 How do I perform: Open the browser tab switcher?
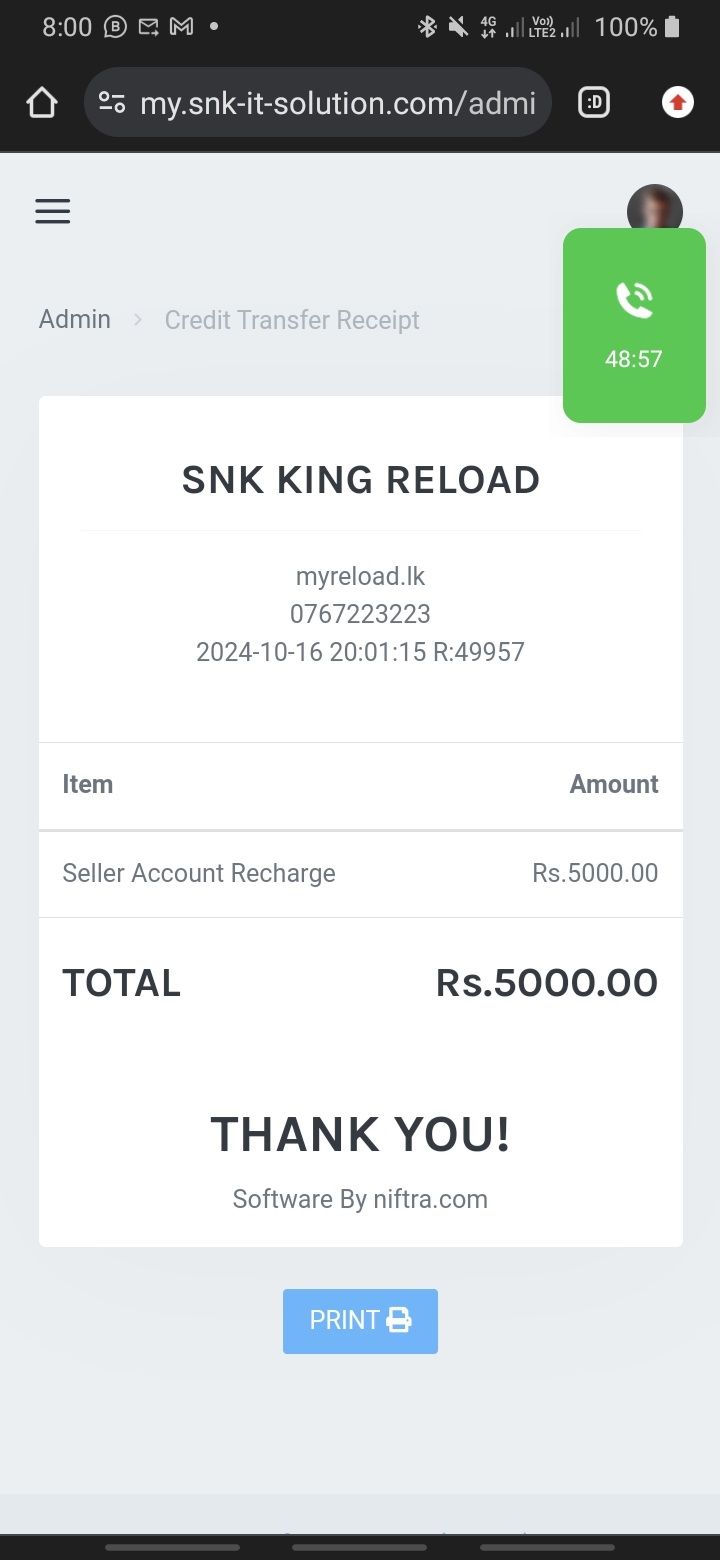594,102
